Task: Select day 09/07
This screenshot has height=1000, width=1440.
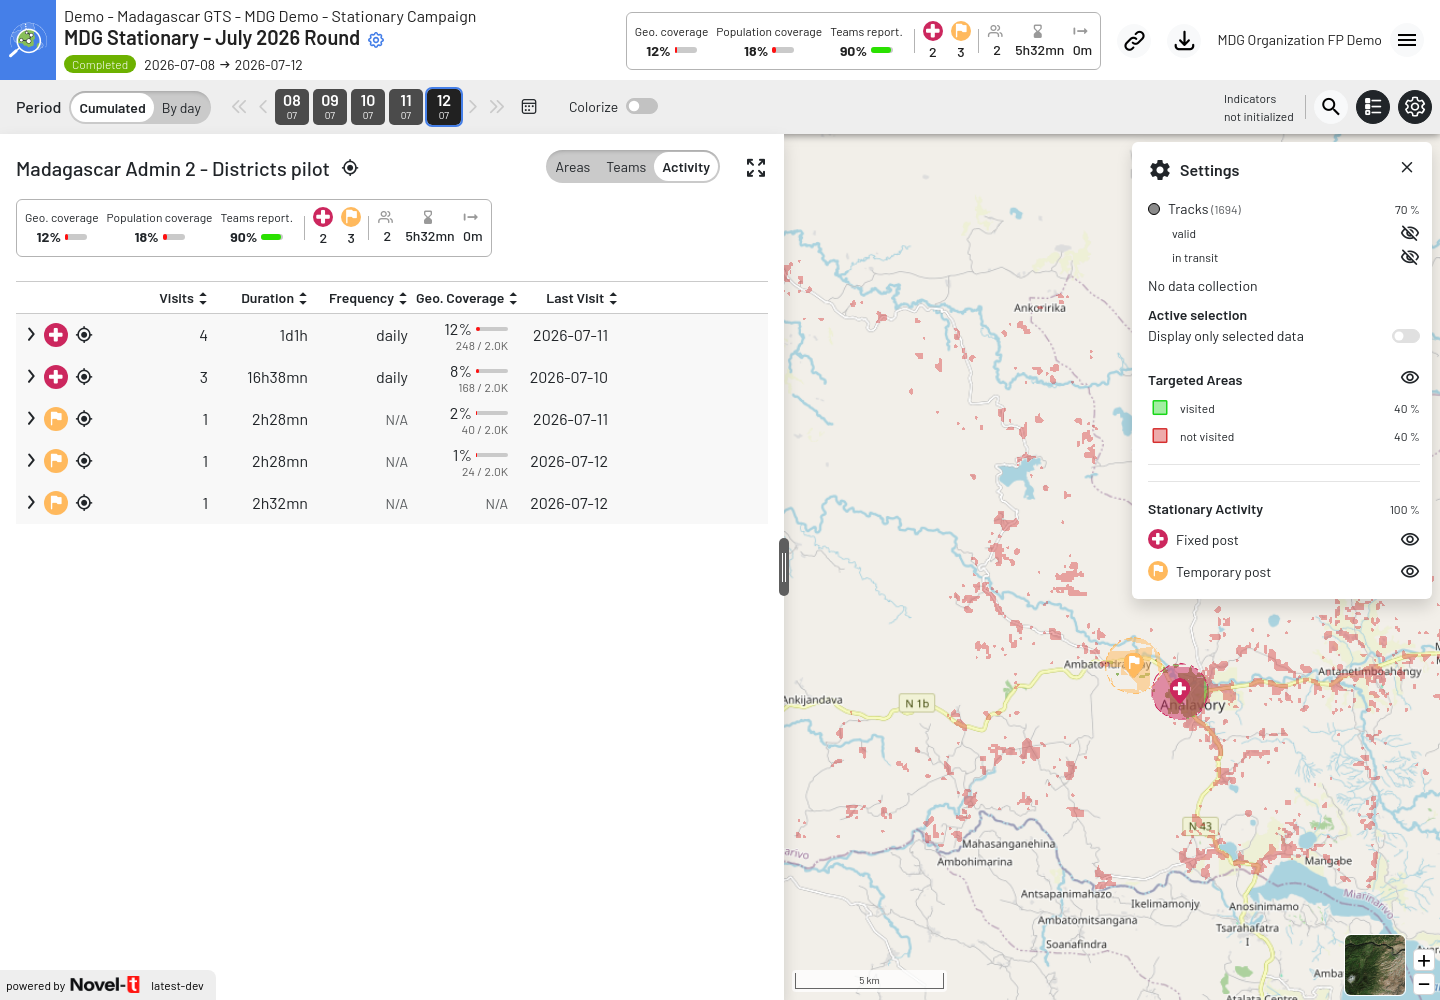Action: (x=330, y=107)
